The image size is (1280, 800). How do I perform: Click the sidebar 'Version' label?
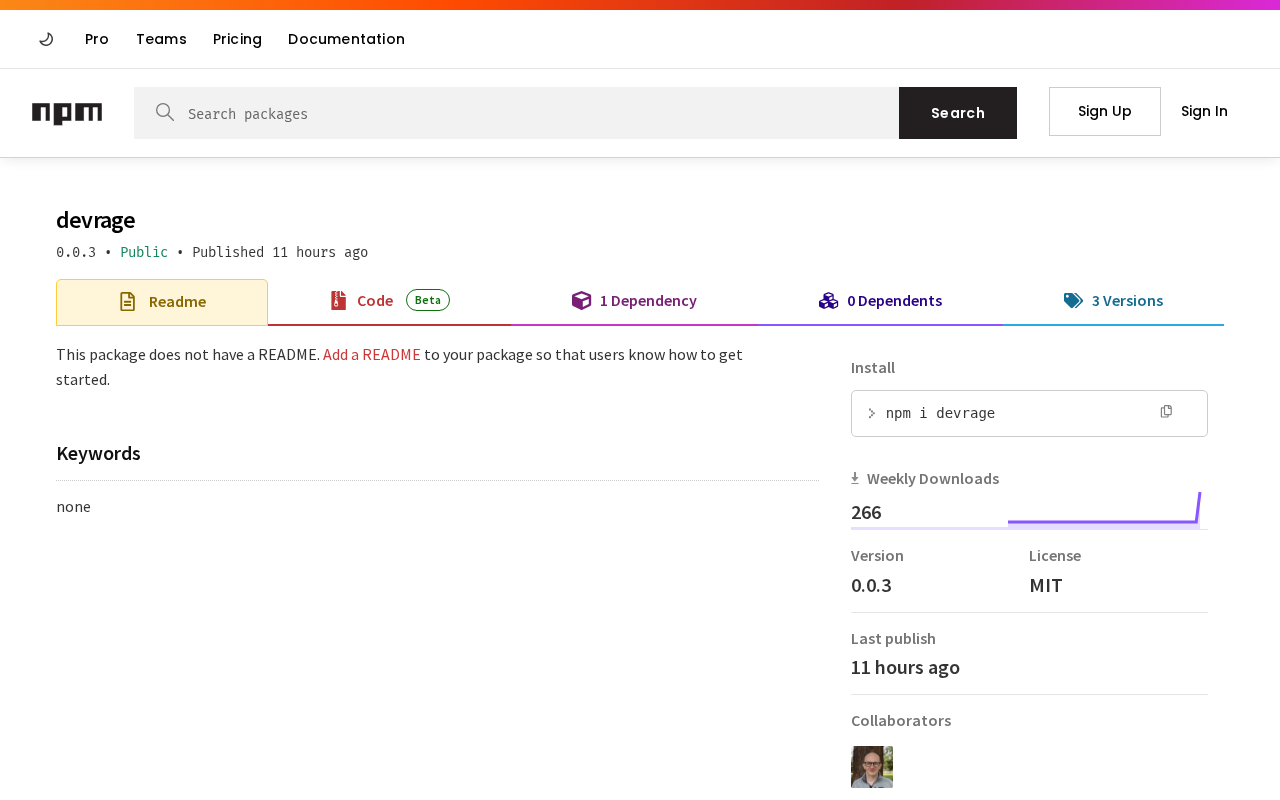tap(877, 555)
